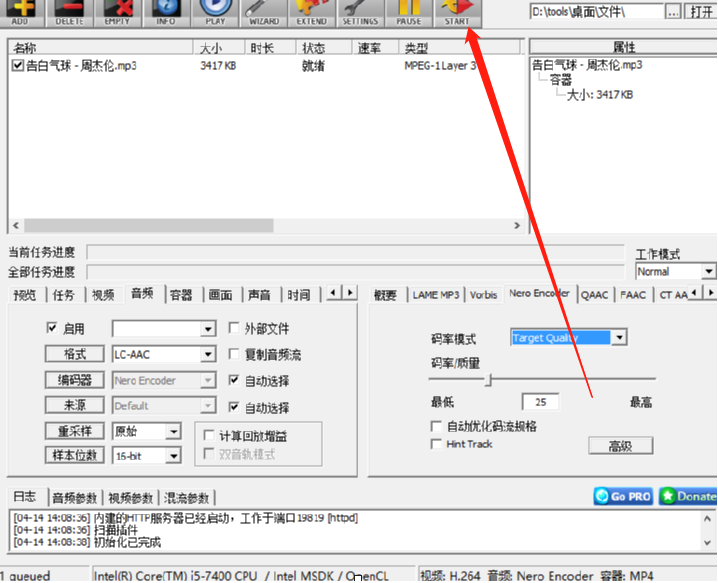
Task: Open the 原始 resample dropdown
Action: coord(174,431)
